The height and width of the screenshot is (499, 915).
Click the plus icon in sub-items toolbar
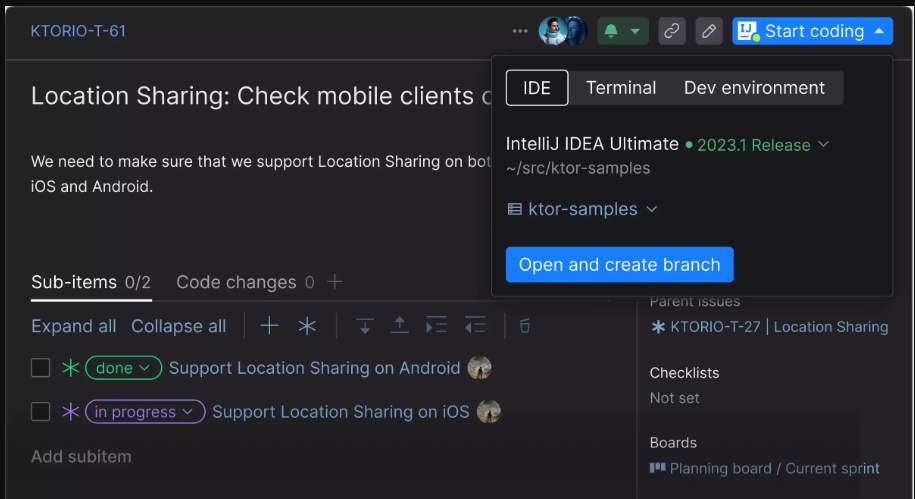coord(269,326)
